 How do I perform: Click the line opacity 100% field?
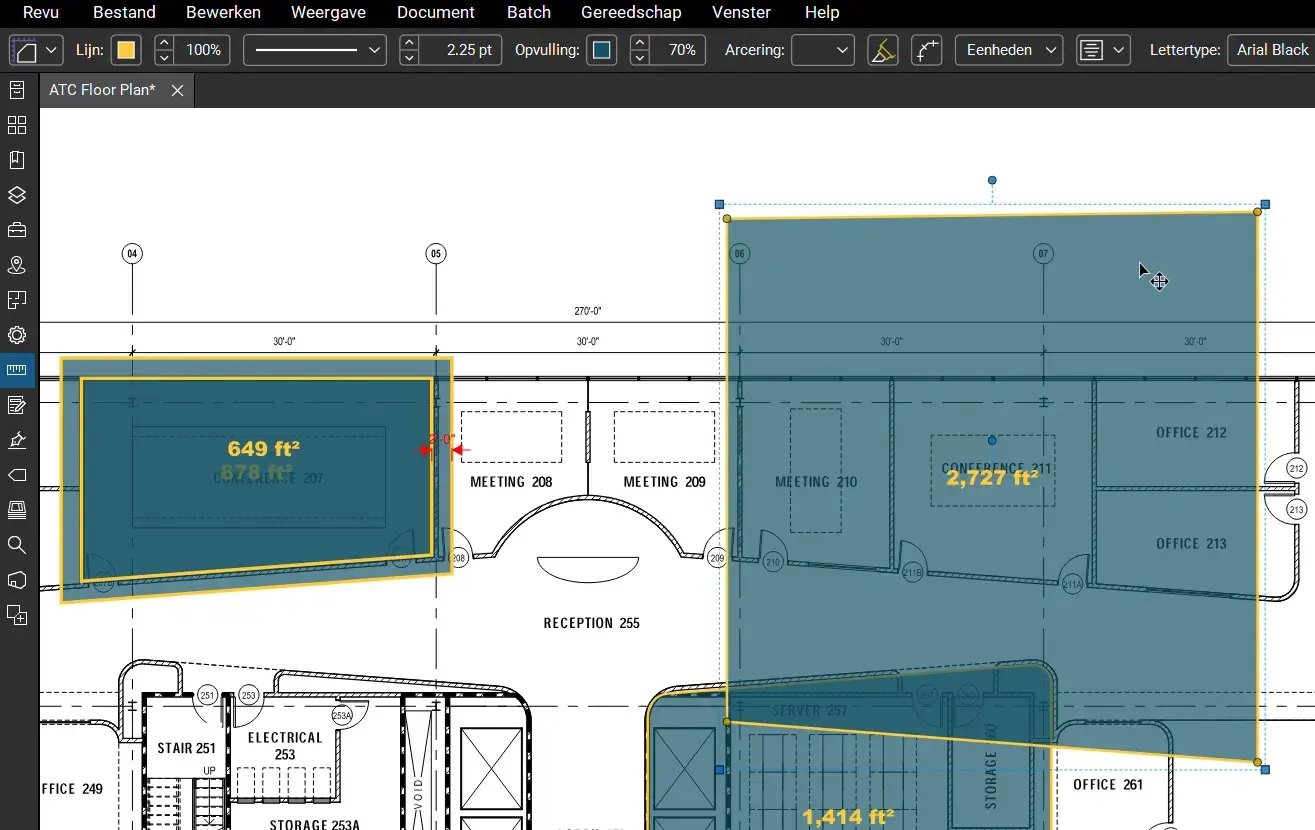(x=203, y=50)
